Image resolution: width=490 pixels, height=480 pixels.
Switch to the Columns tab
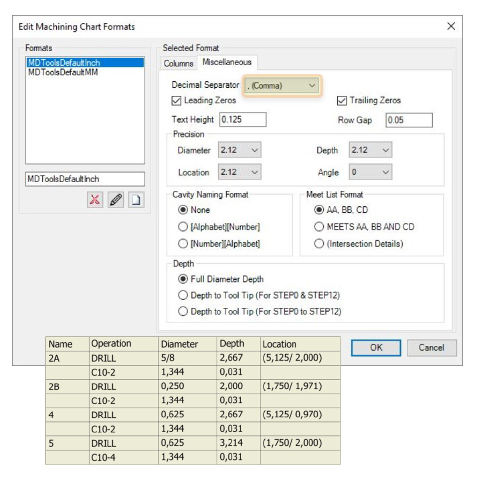(178, 63)
